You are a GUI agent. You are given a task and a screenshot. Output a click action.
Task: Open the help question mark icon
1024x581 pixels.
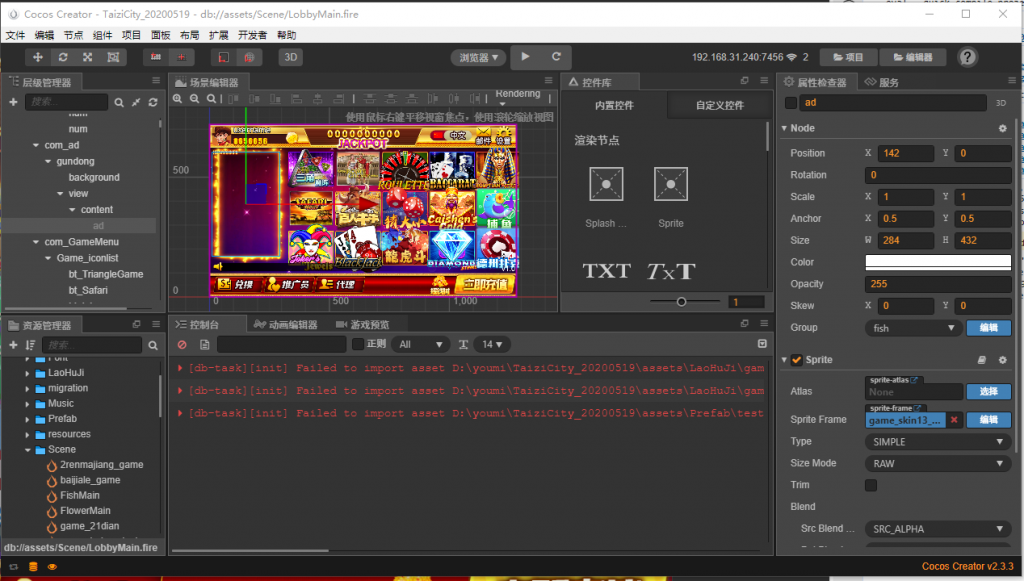click(967, 57)
